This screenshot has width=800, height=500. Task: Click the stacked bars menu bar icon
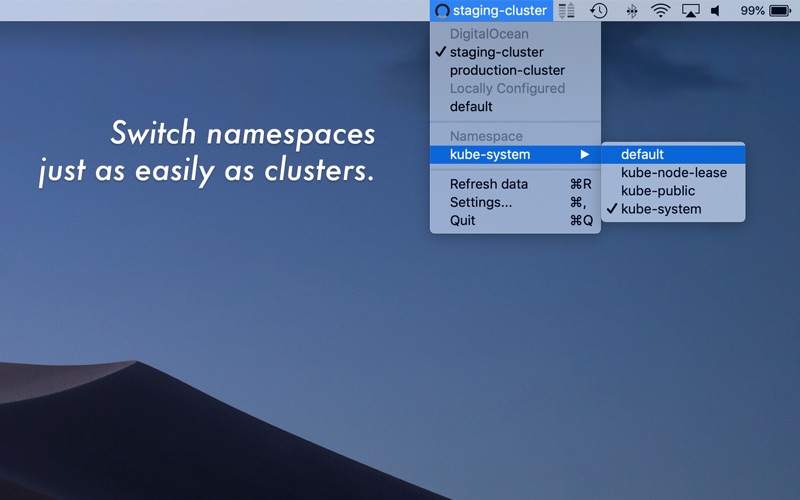pos(566,10)
